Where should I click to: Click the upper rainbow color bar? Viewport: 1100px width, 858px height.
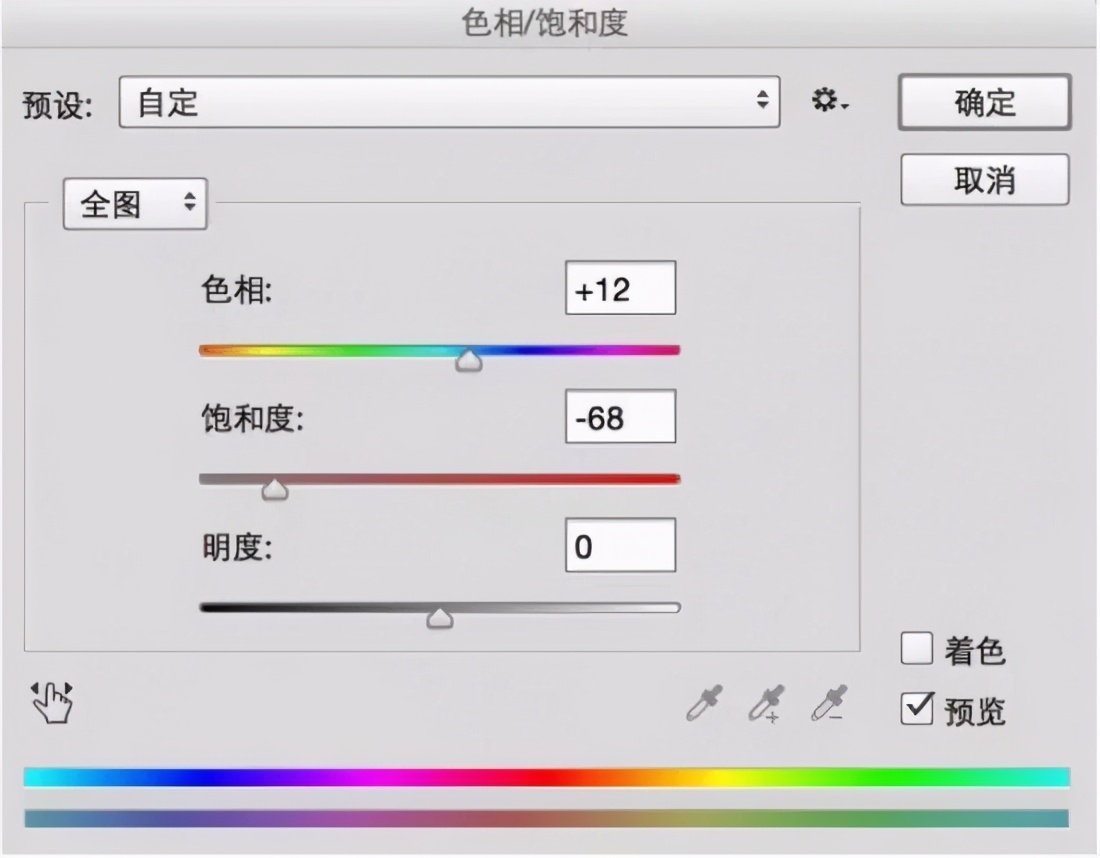546,777
